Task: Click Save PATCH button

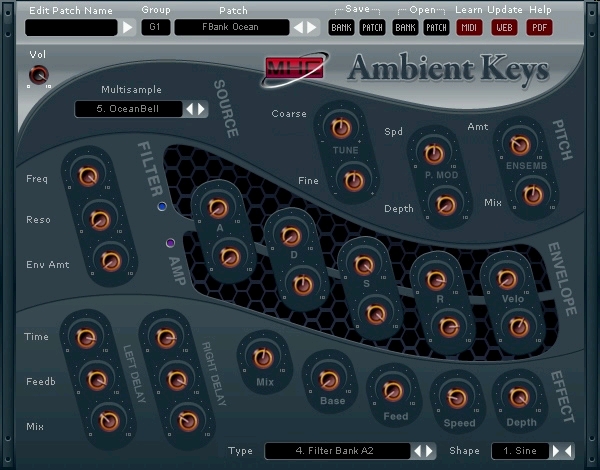Action: [372, 27]
